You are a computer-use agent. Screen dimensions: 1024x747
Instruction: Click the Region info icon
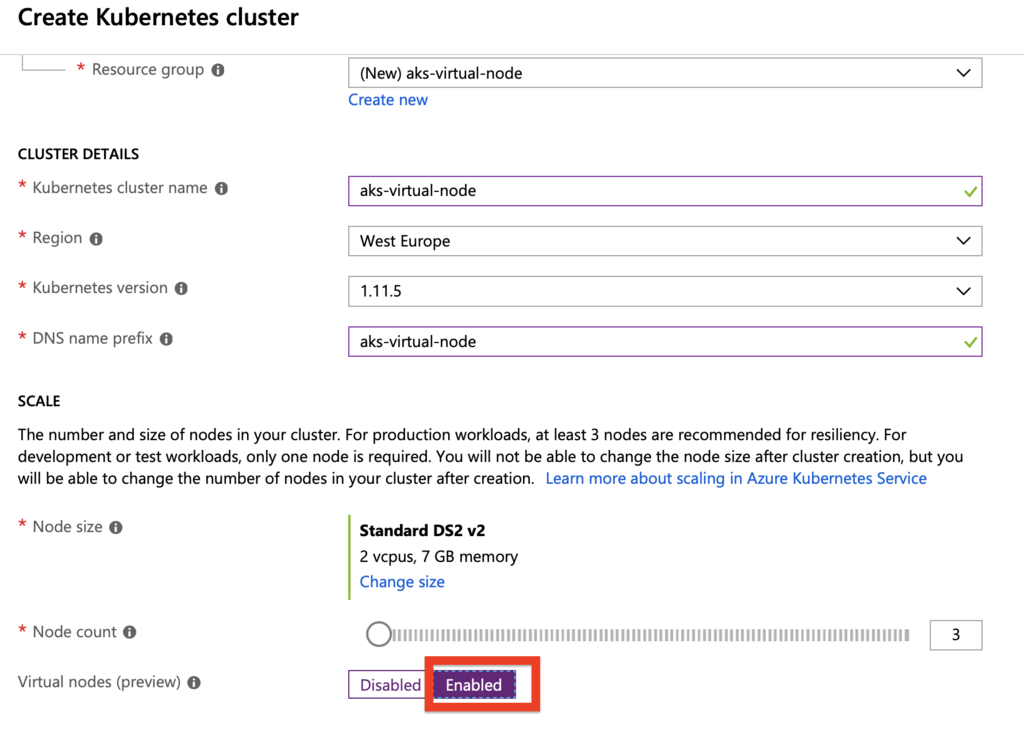[96, 239]
